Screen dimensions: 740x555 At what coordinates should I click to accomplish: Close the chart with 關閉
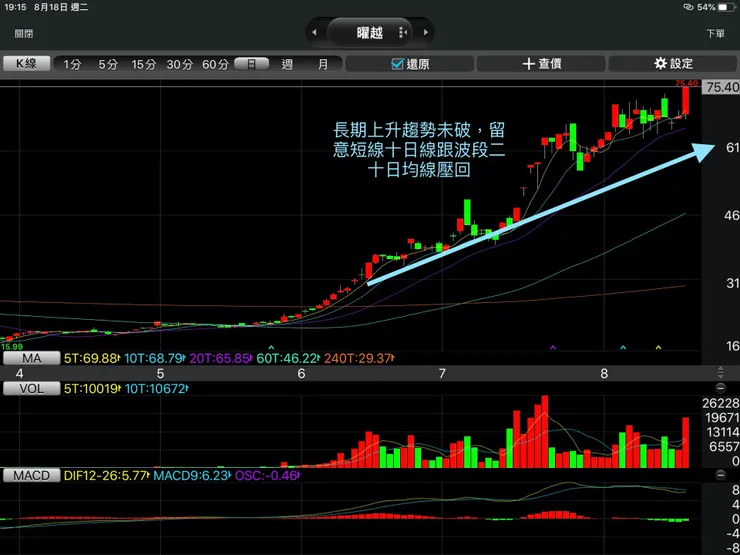pos(24,34)
